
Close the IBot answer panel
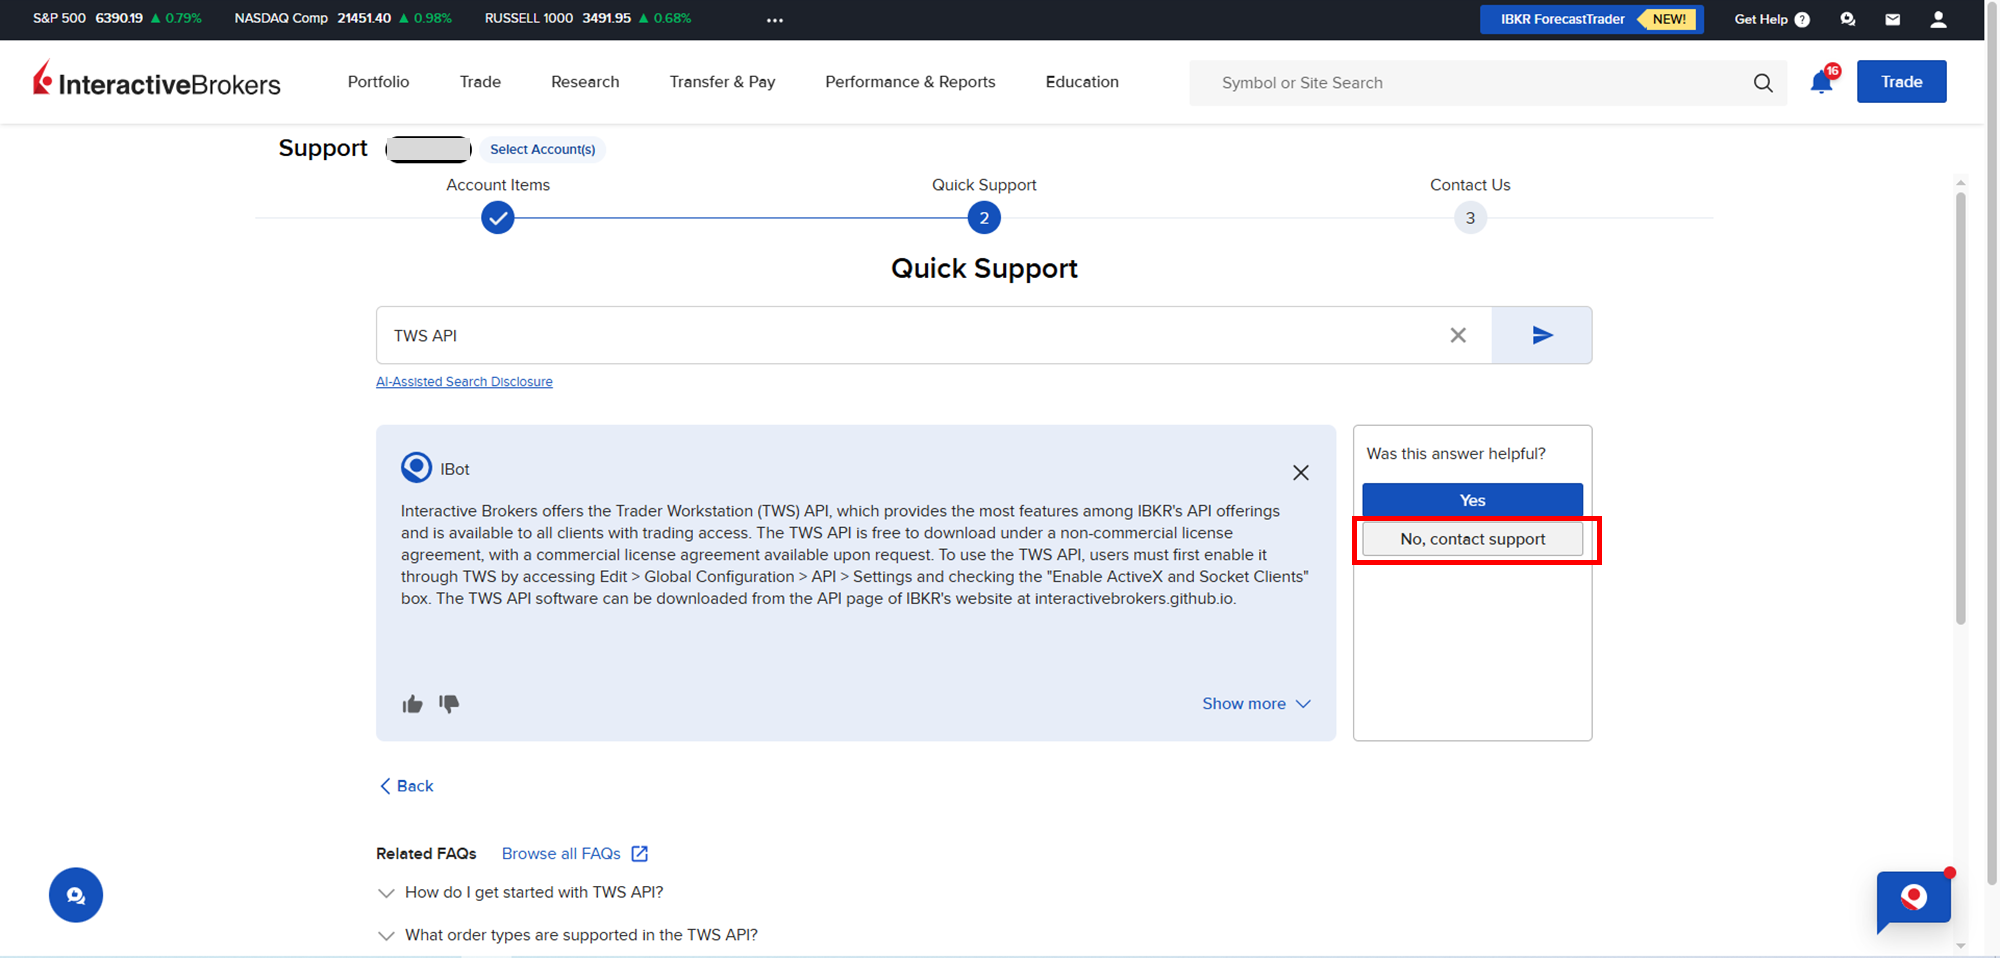click(x=1300, y=473)
